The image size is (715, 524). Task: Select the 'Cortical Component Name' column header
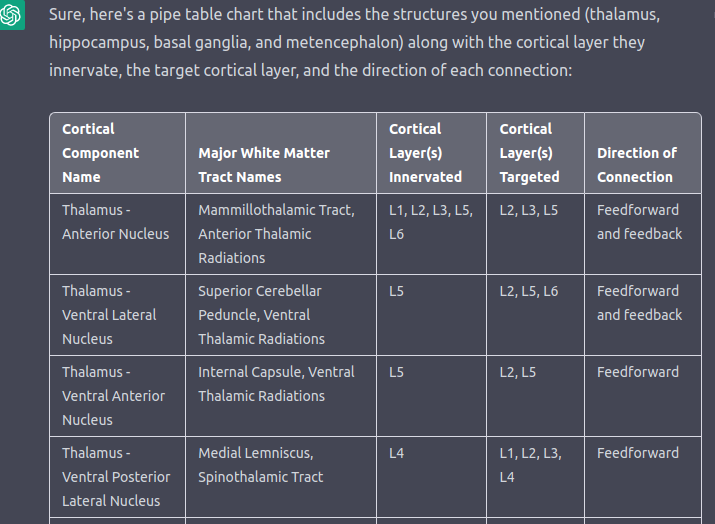tap(118, 153)
